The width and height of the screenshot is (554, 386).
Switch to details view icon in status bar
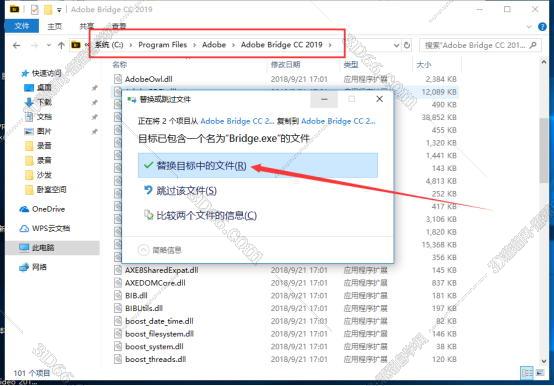pos(527,373)
